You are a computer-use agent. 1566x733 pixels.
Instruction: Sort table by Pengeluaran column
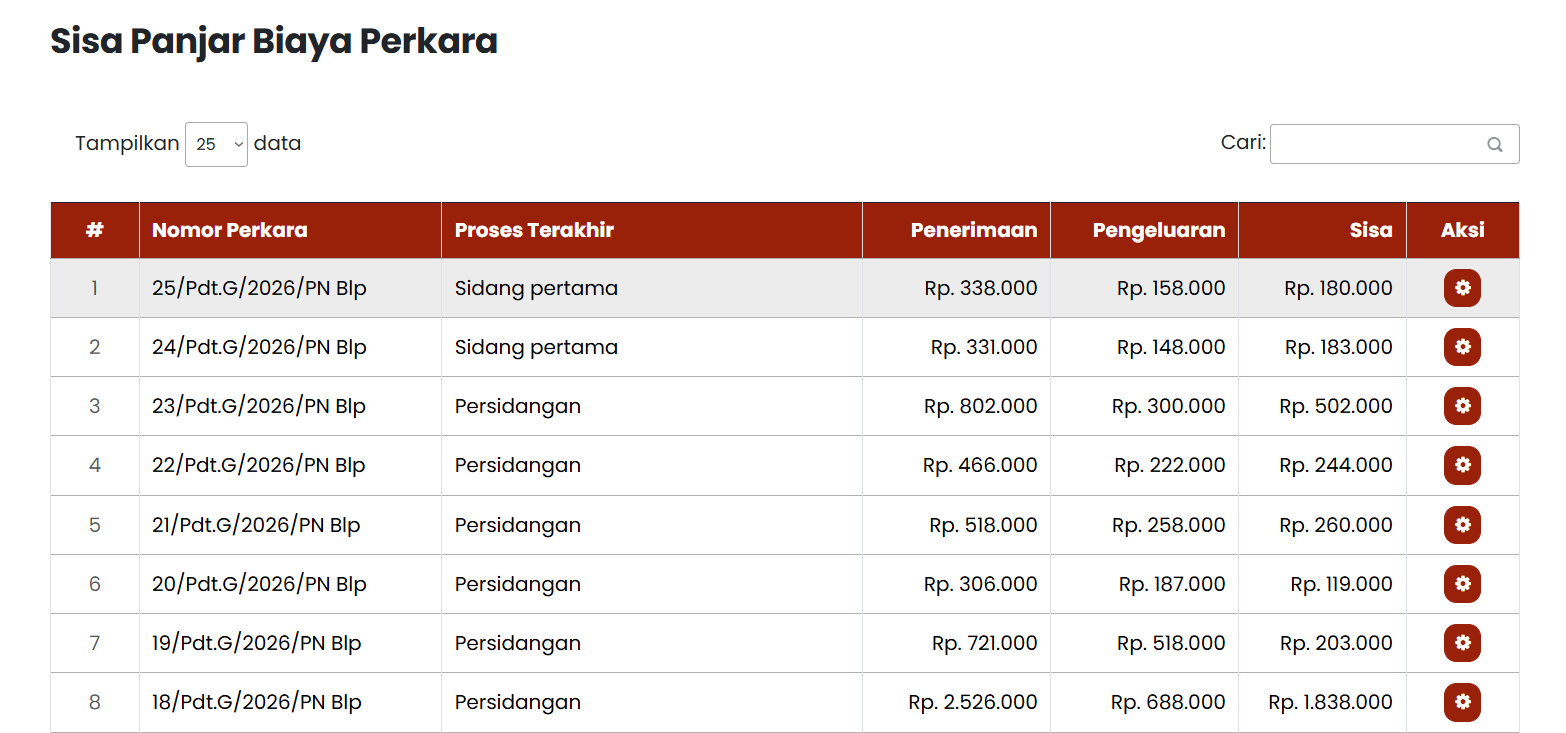[x=1144, y=230]
